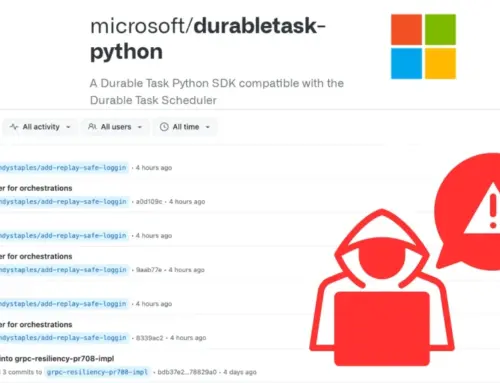The height and width of the screenshot is (383, 500).
Task: Open commit hash 9aab77e
Action: point(149,270)
